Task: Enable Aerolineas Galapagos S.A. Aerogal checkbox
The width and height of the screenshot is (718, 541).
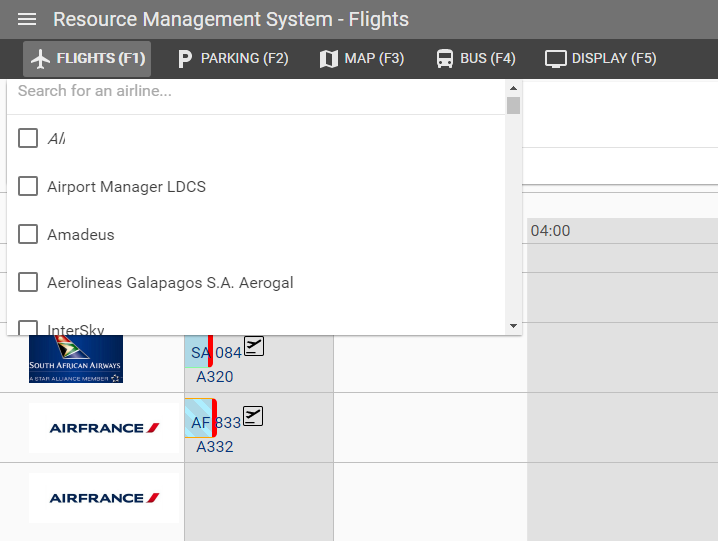Action: point(28,282)
